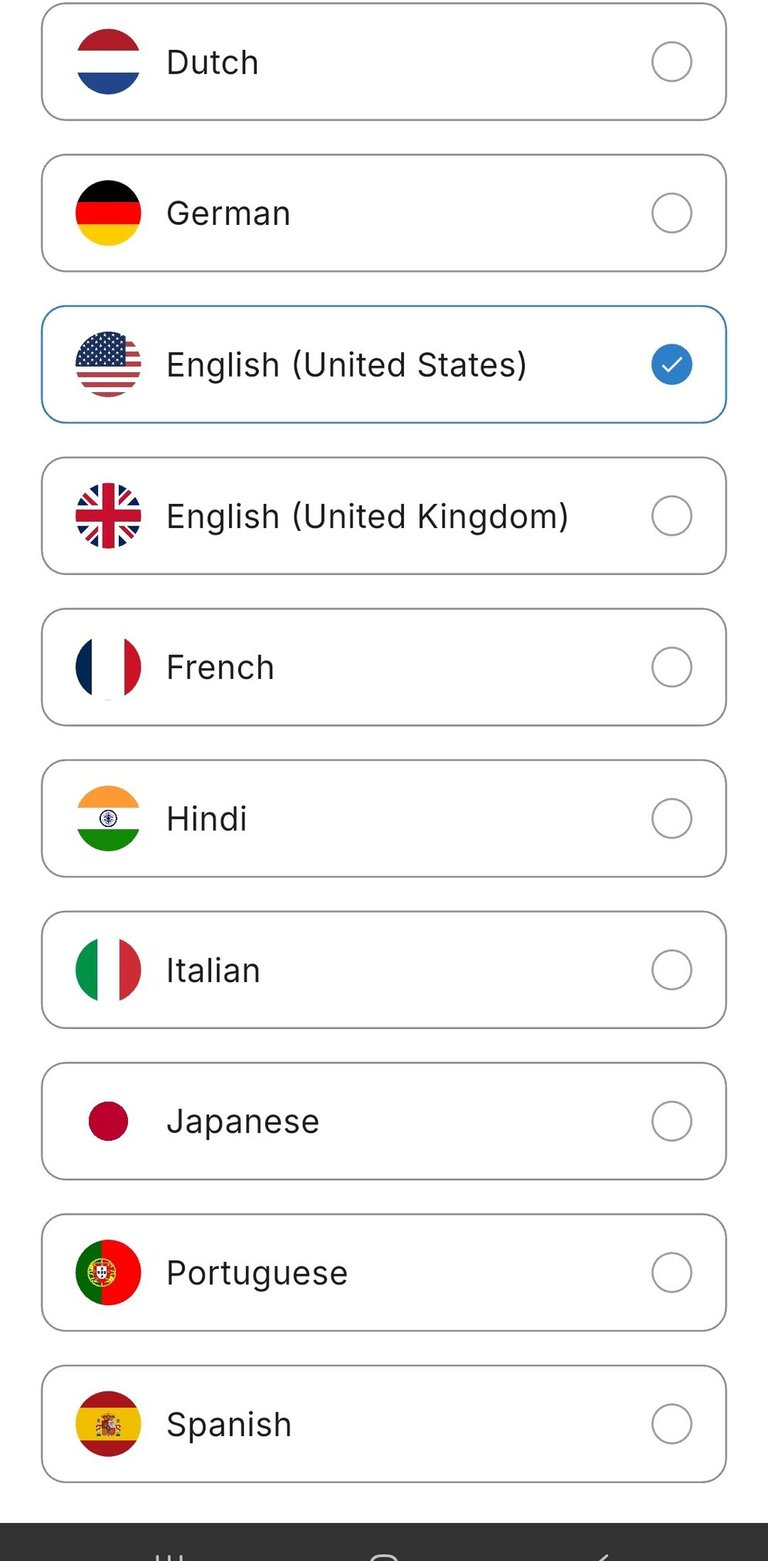Choose the Spanish radio button
This screenshot has width=768, height=1561.
click(x=671, y=1424)
